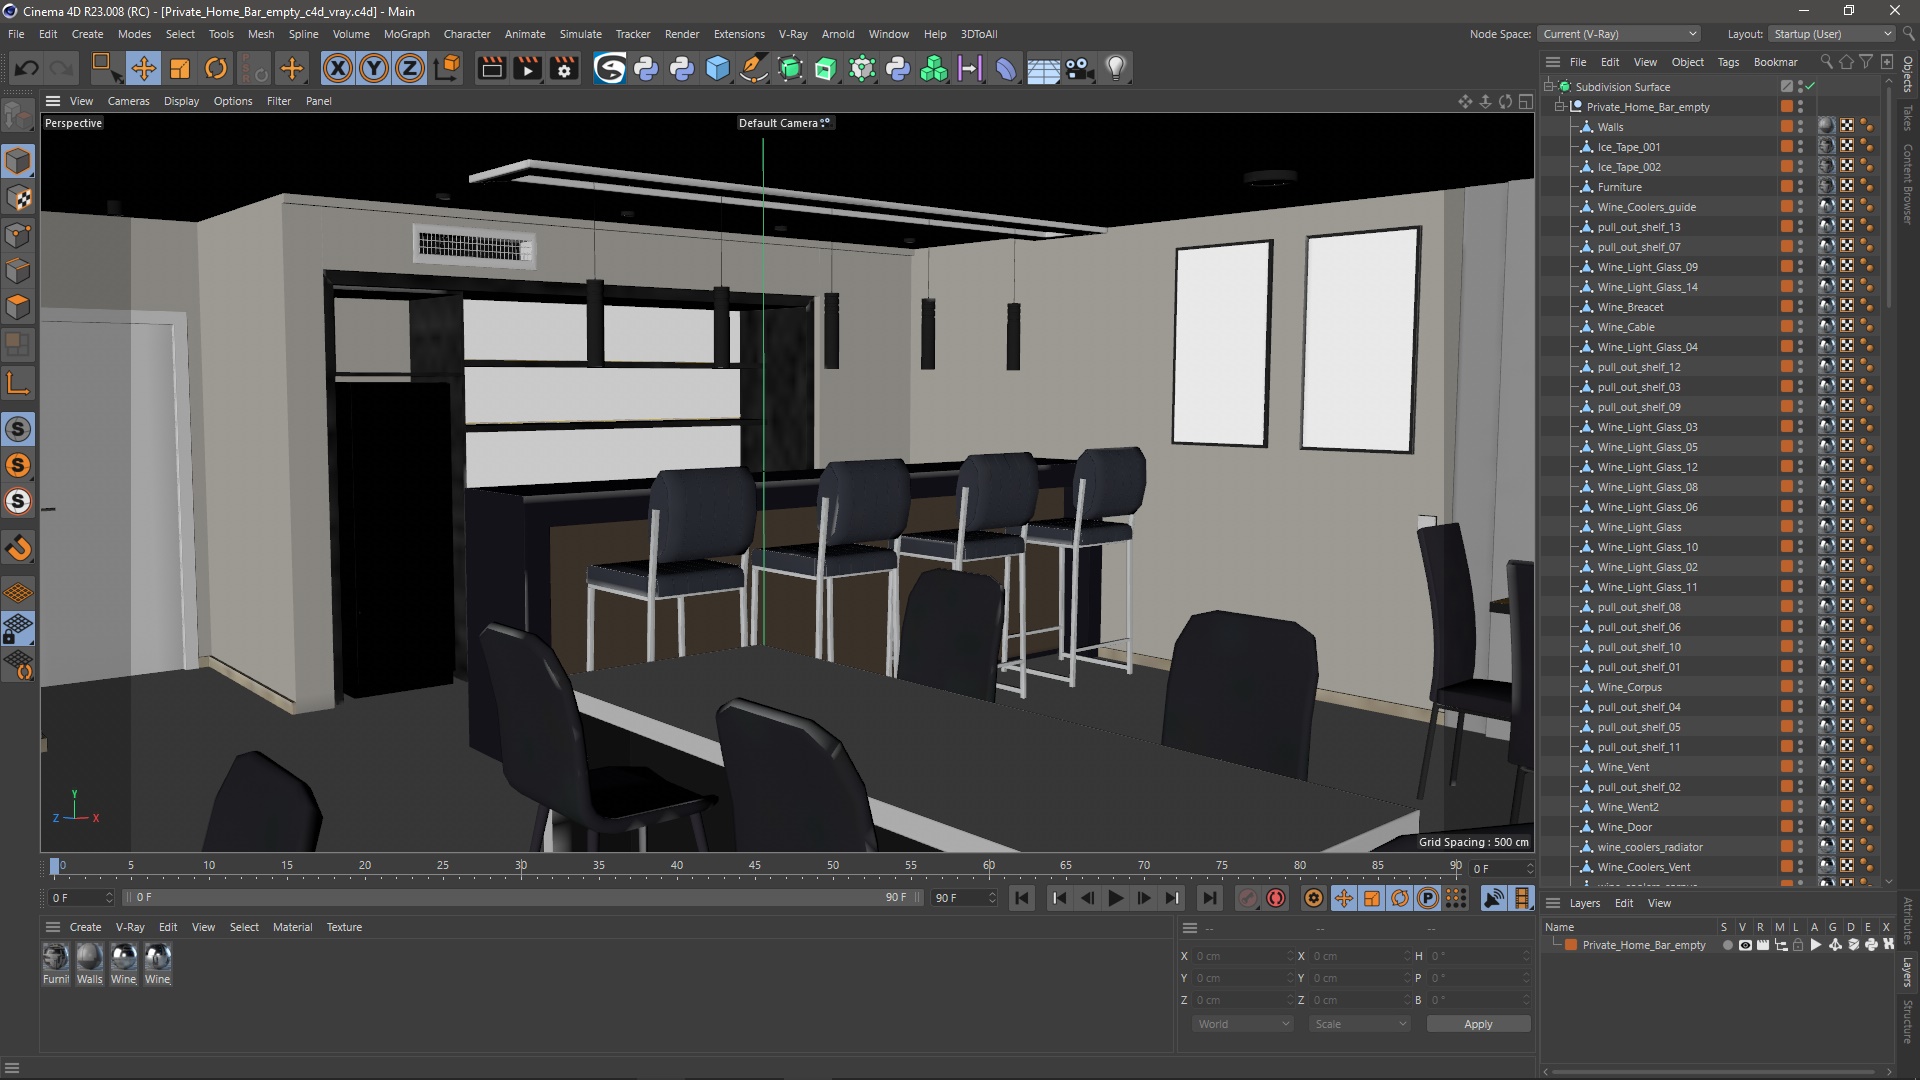Image resolution: width=1920 pixels, height=1080 pixels.
Task: Click the Render button in toolbar
Action: pyautogui.click(x=489, y=67)
